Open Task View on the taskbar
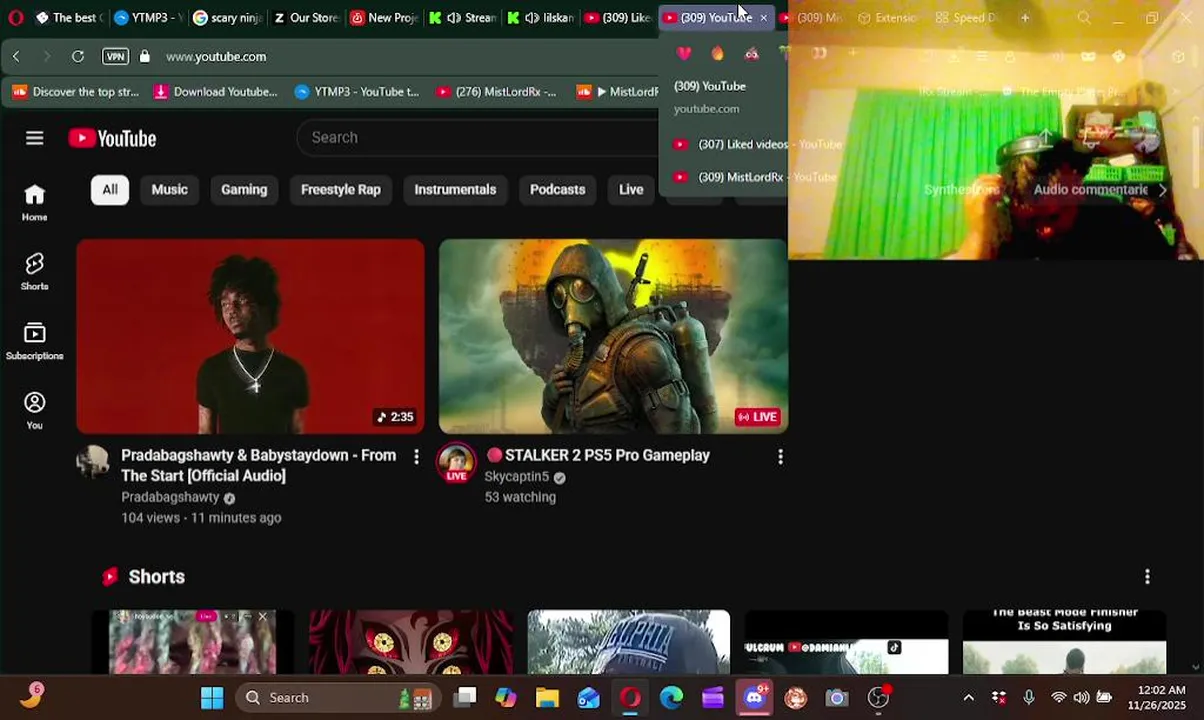The width and height of the screenshot is (1204, 720). (x=465, y=698)
